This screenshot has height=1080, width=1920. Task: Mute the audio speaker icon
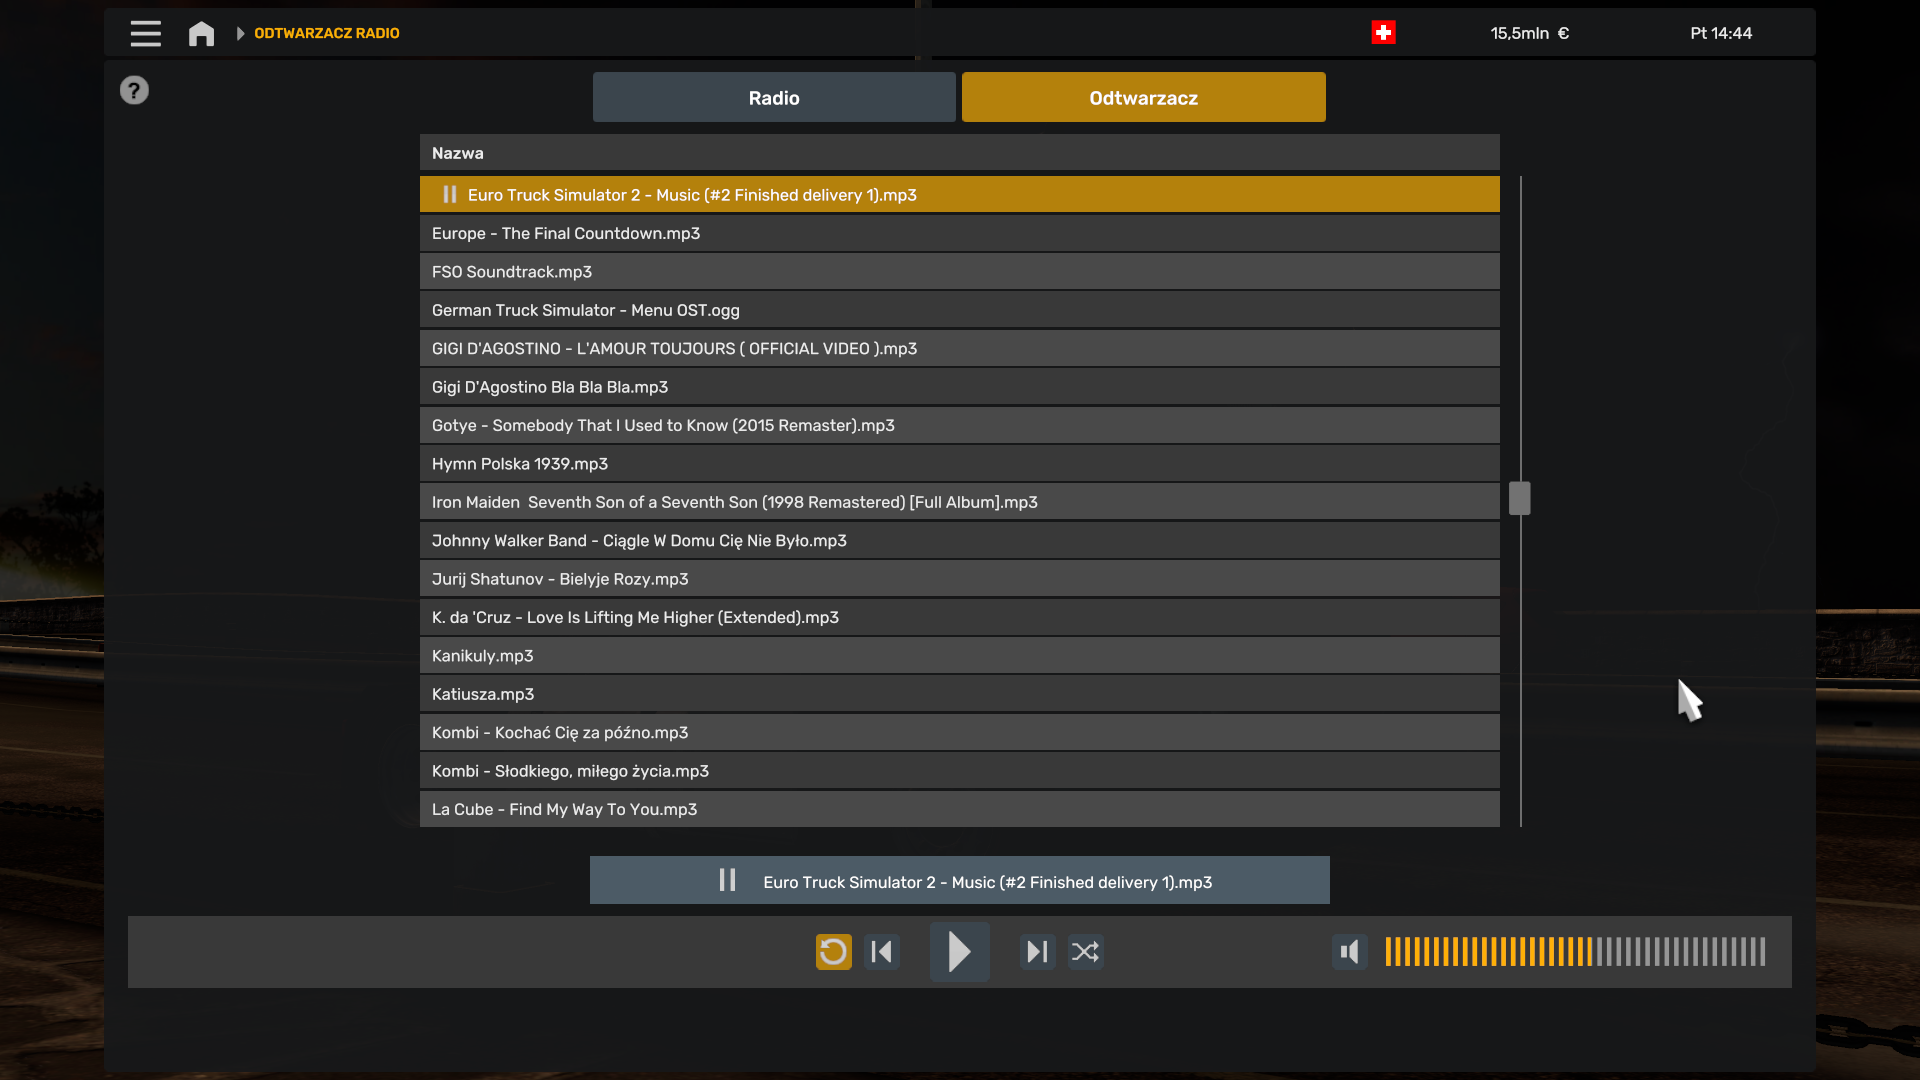click(1349, 952)
